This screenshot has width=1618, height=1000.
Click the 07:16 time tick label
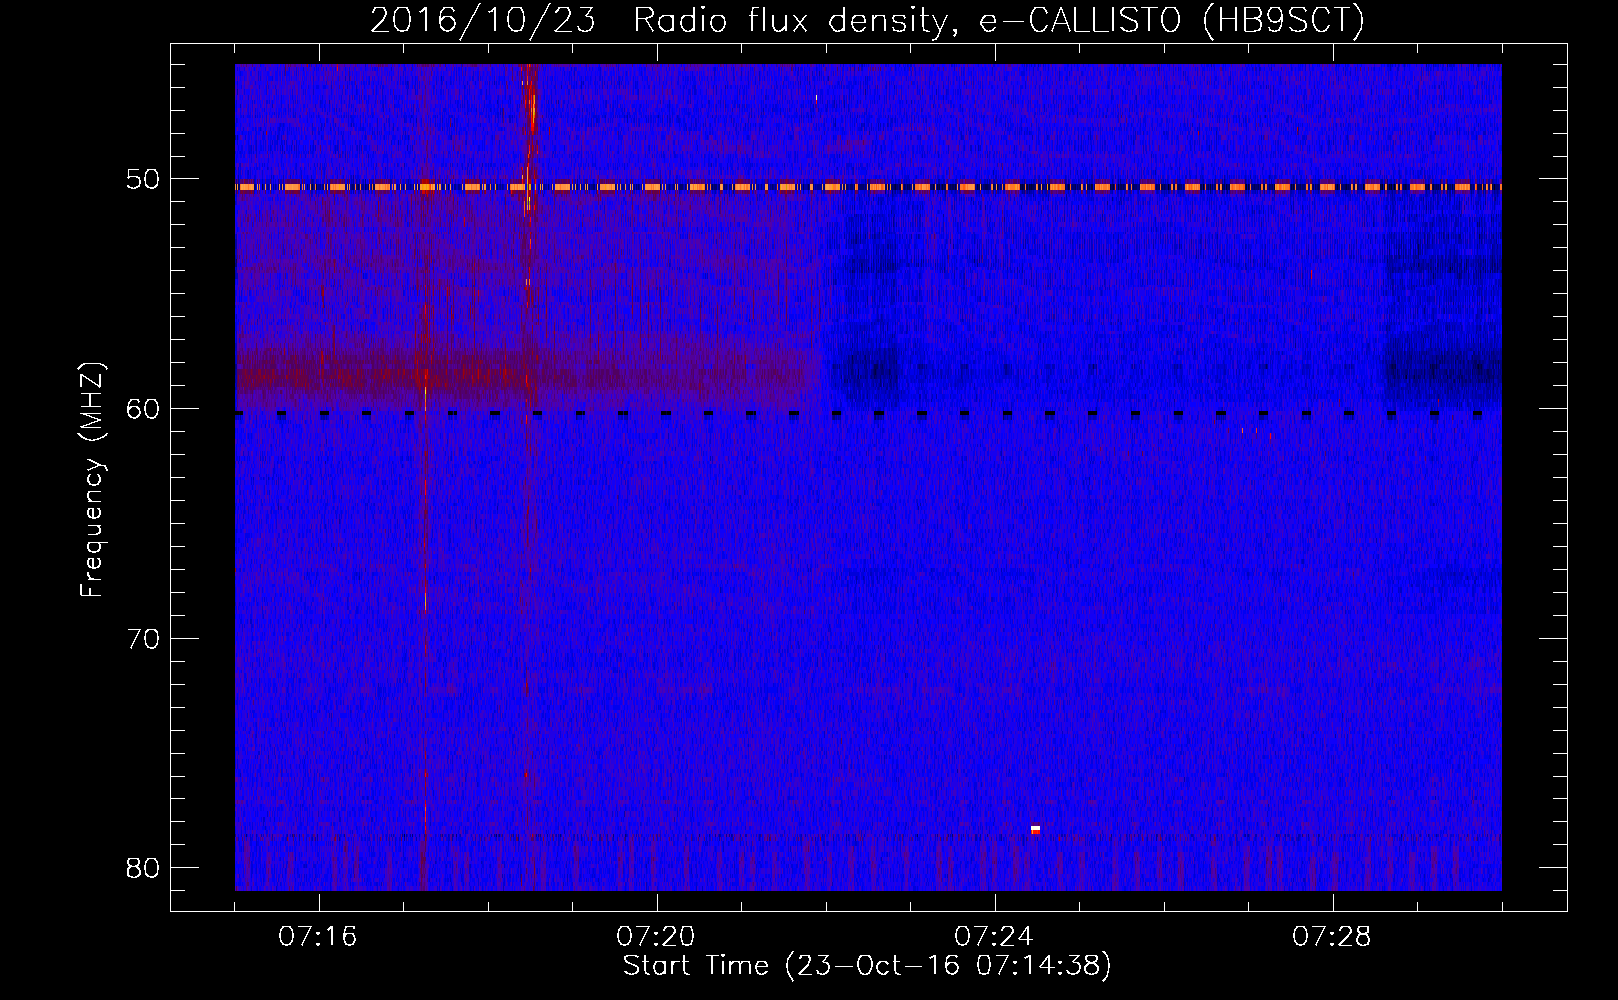318,937
